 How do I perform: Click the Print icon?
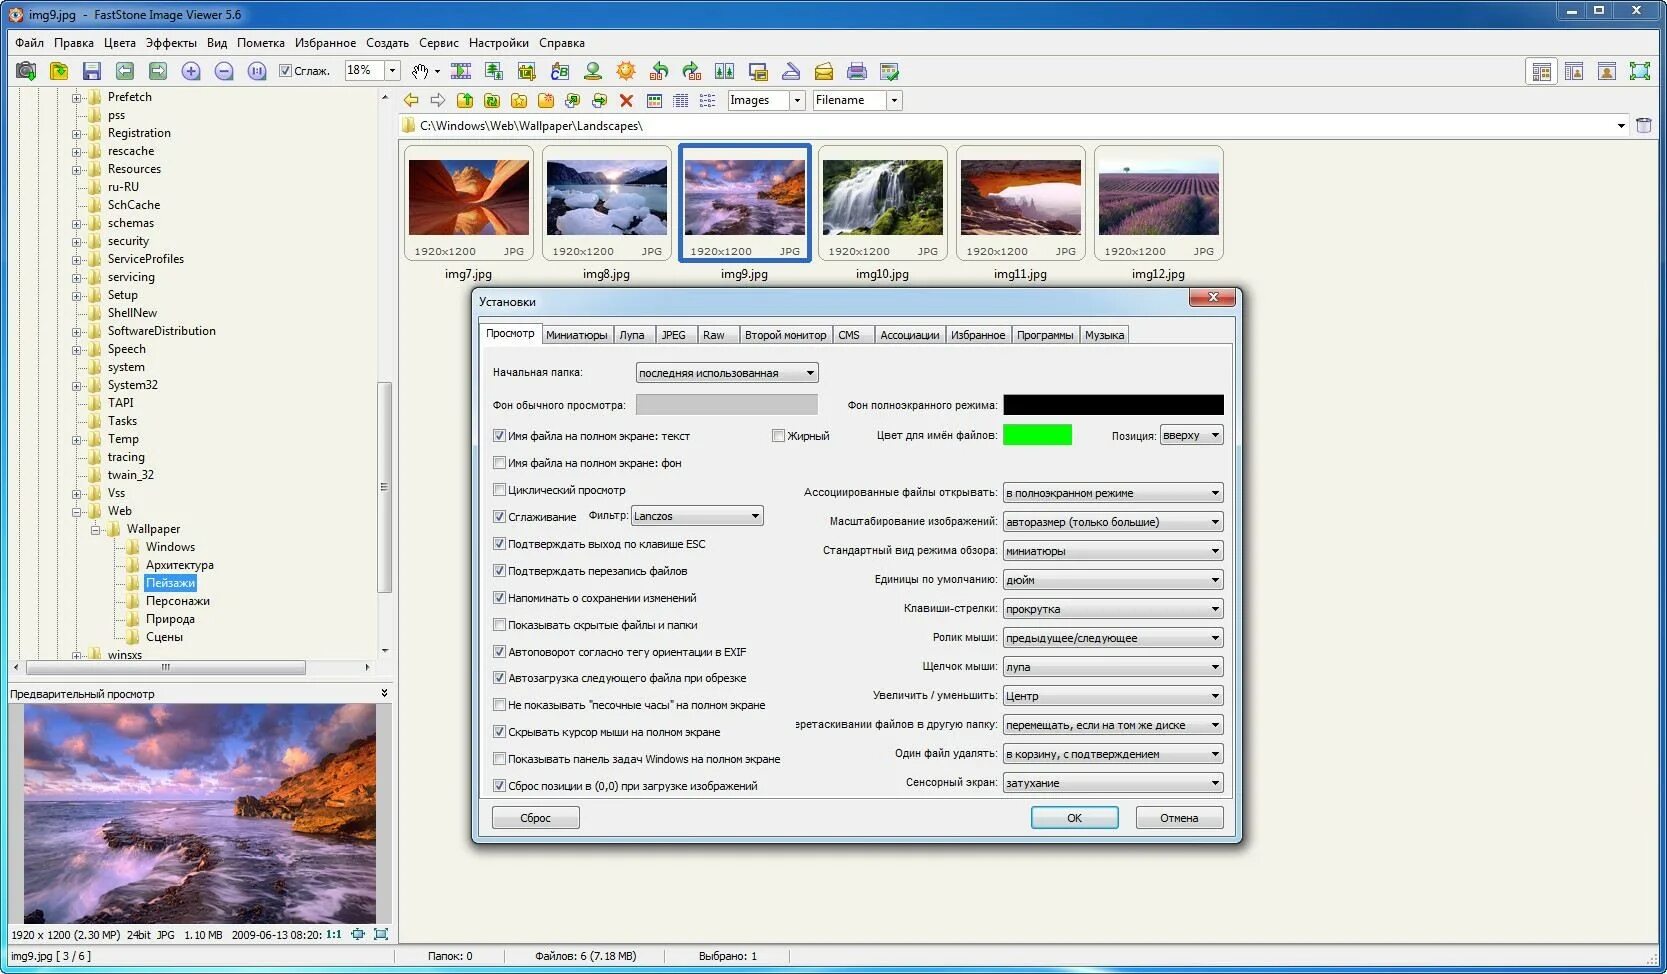(857, 71)
